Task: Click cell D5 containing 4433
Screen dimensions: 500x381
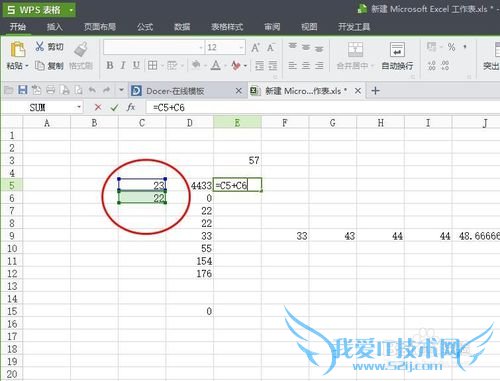Action: [x=190, y=185]
